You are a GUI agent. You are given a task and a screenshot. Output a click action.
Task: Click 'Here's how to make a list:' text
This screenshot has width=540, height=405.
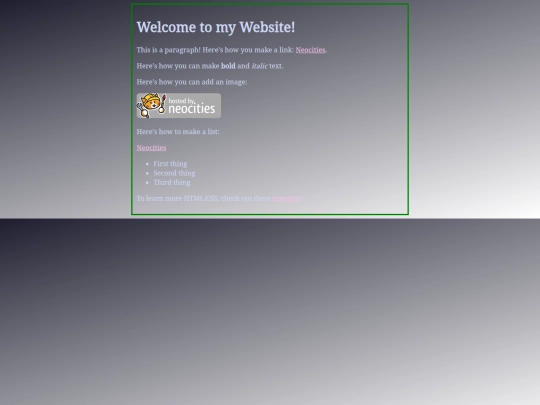click(x=178, y=132)
